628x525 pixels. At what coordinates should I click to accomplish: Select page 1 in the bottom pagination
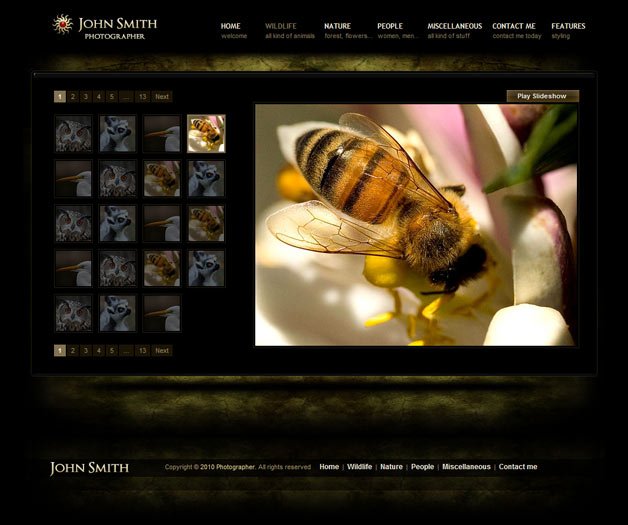pos(60,351)
